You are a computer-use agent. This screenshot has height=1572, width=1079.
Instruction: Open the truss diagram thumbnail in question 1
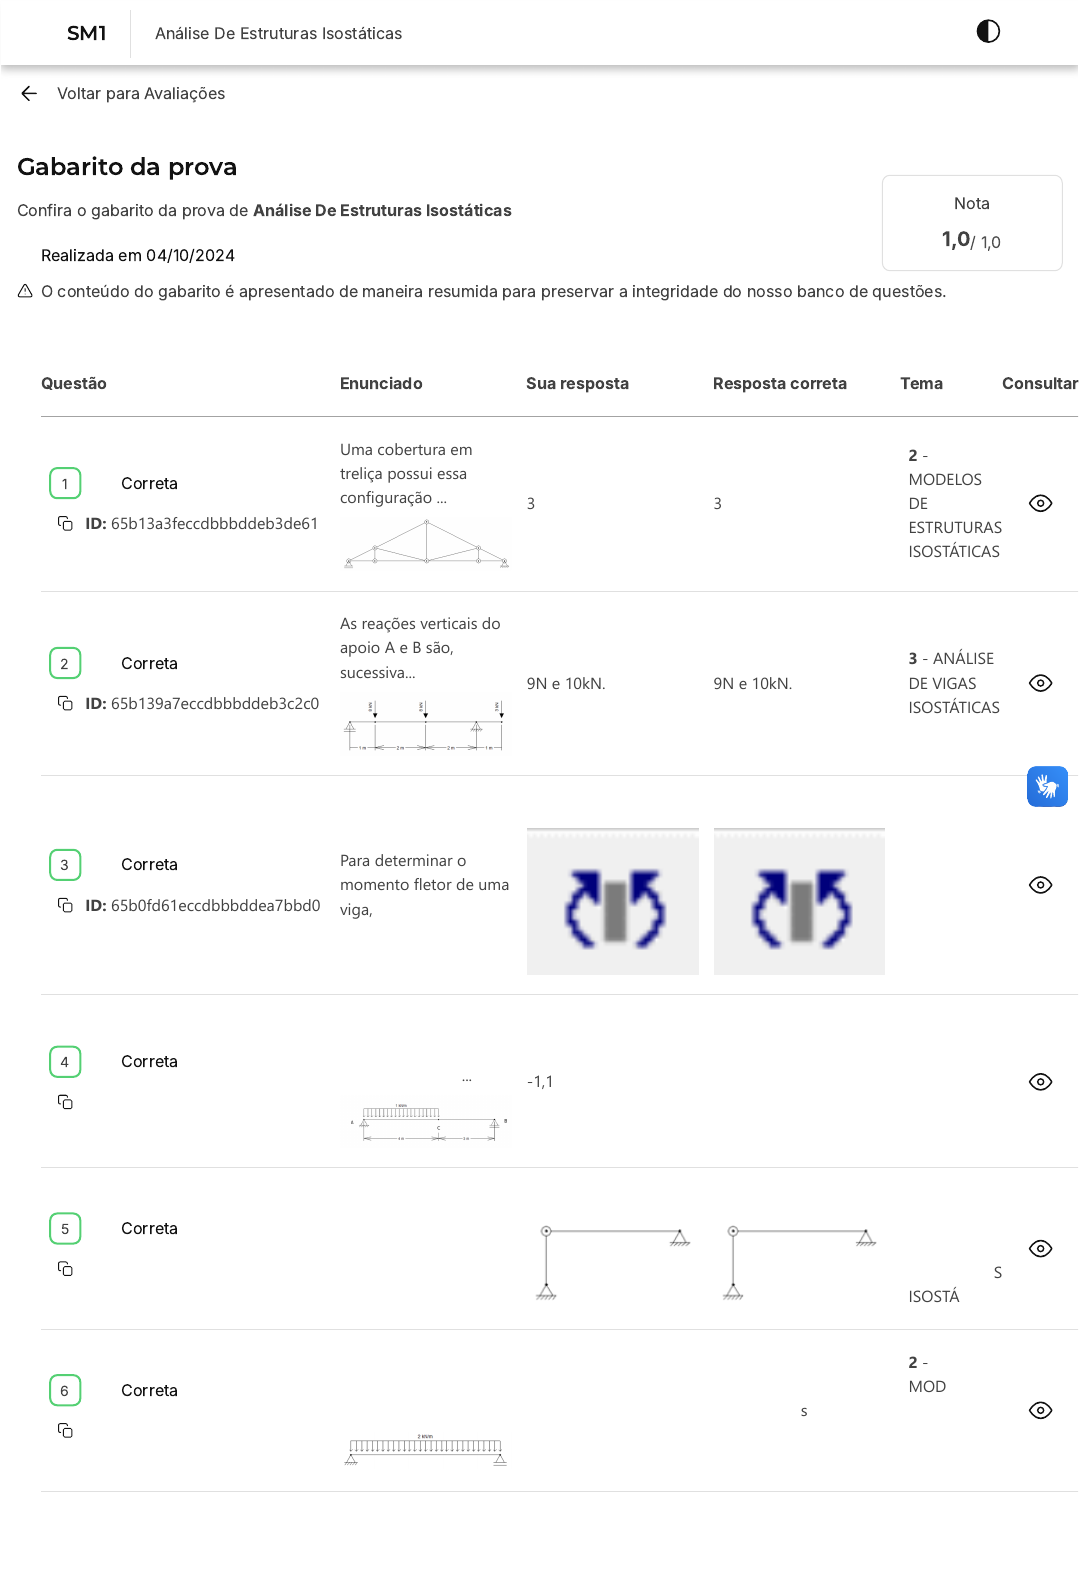426,544
